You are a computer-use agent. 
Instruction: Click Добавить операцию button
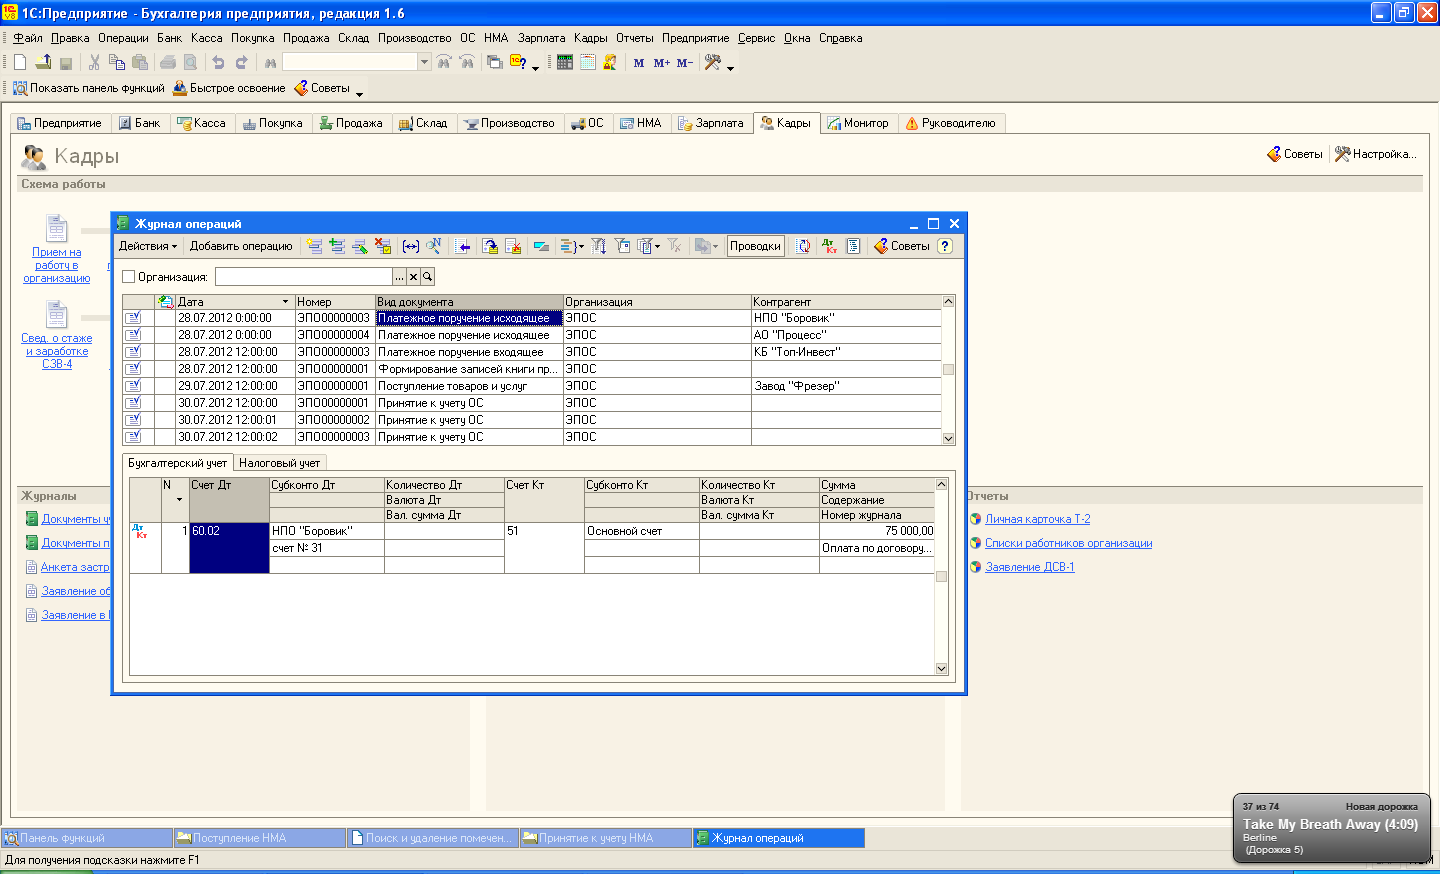241,246
